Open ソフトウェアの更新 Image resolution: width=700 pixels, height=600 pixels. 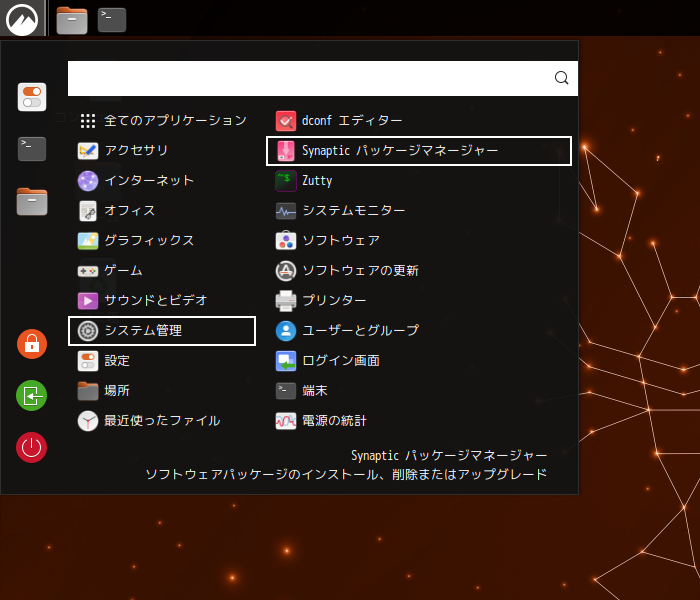pyautogui.click(x=419, y=271)
